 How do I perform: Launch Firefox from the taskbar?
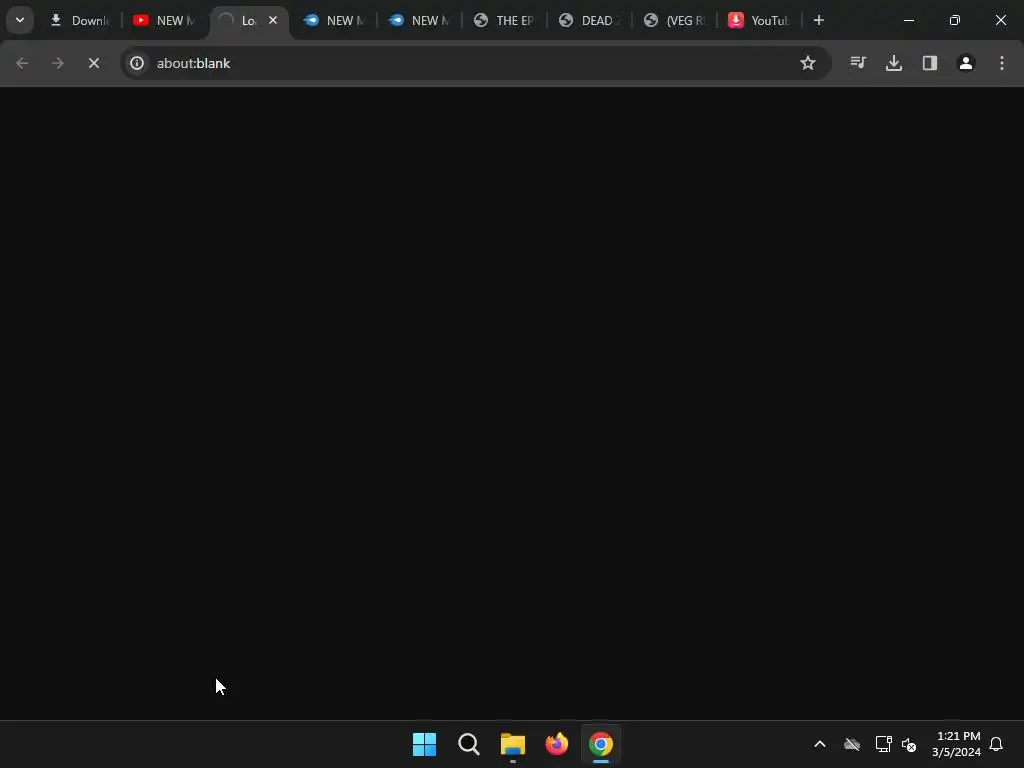point(557,744)
